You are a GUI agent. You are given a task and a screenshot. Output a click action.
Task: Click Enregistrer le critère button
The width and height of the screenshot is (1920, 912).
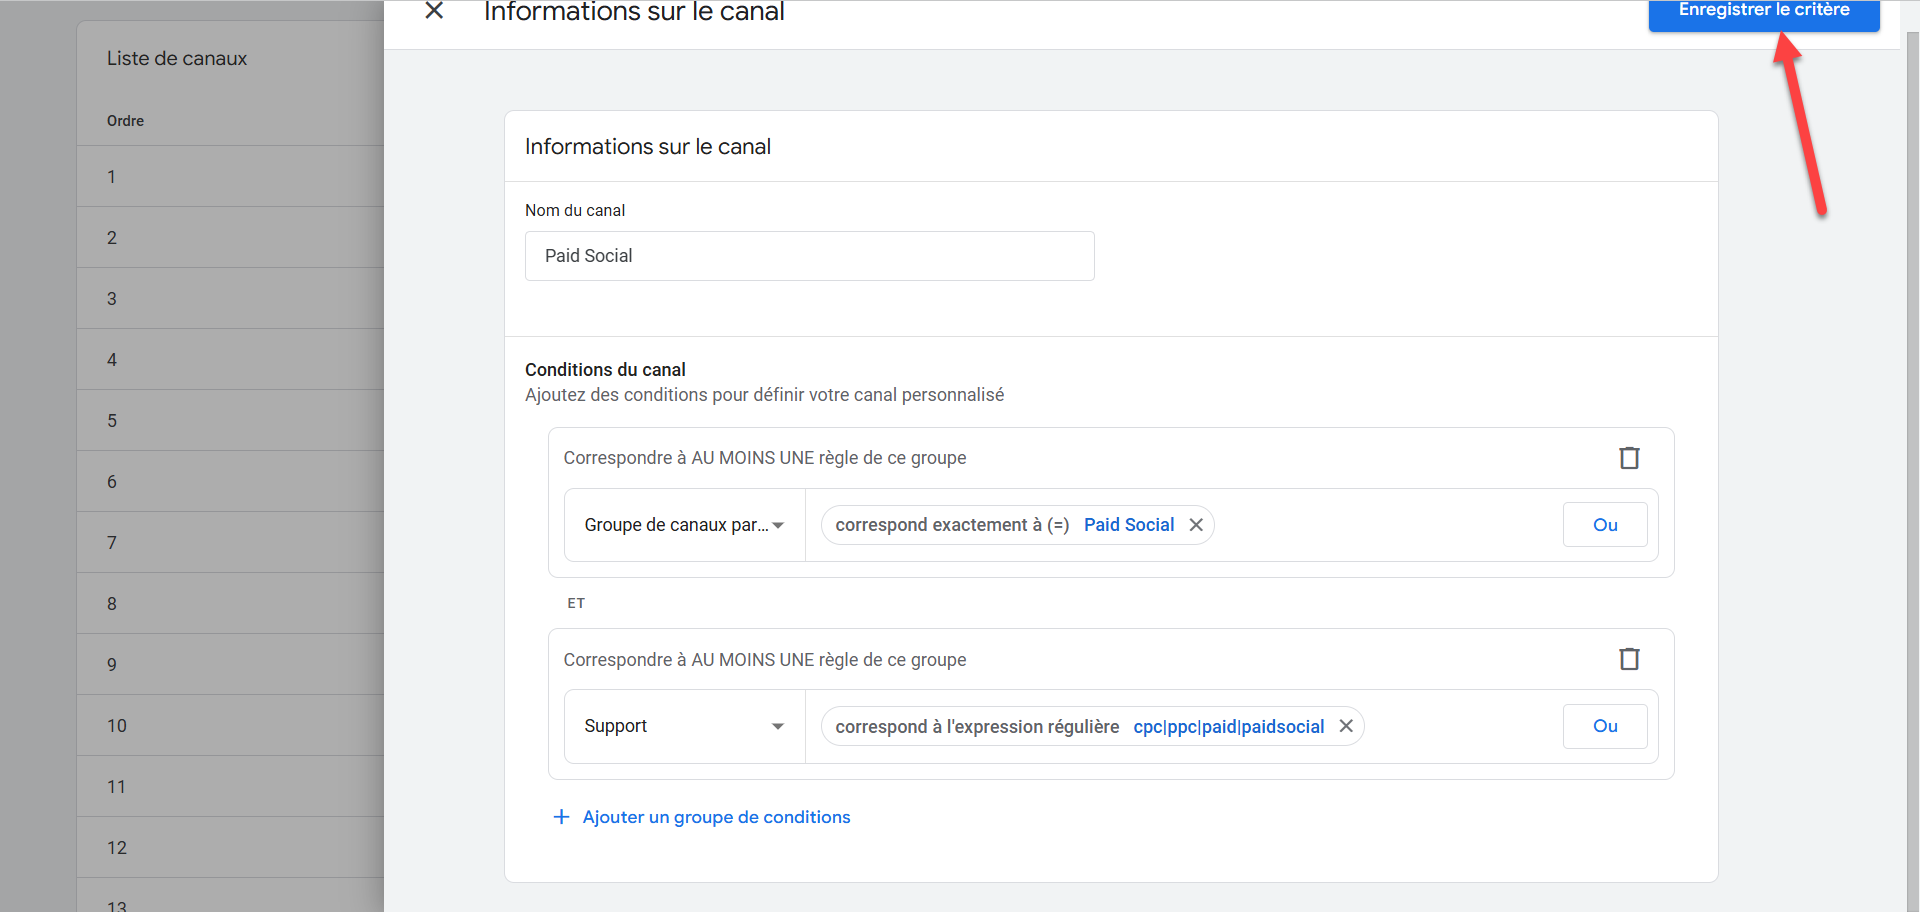(1763, 12)
